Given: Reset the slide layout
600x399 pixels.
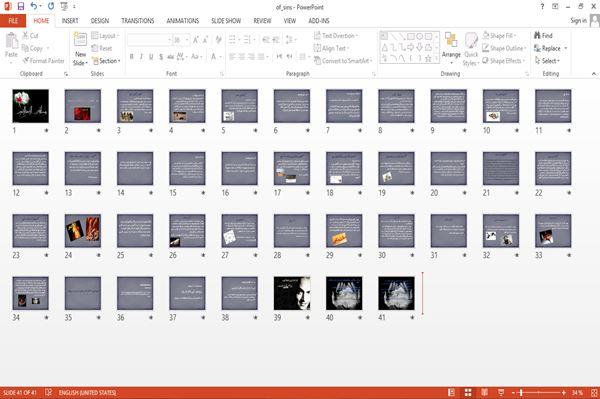Looking at the screenshot, I should [x=102, y=48].
